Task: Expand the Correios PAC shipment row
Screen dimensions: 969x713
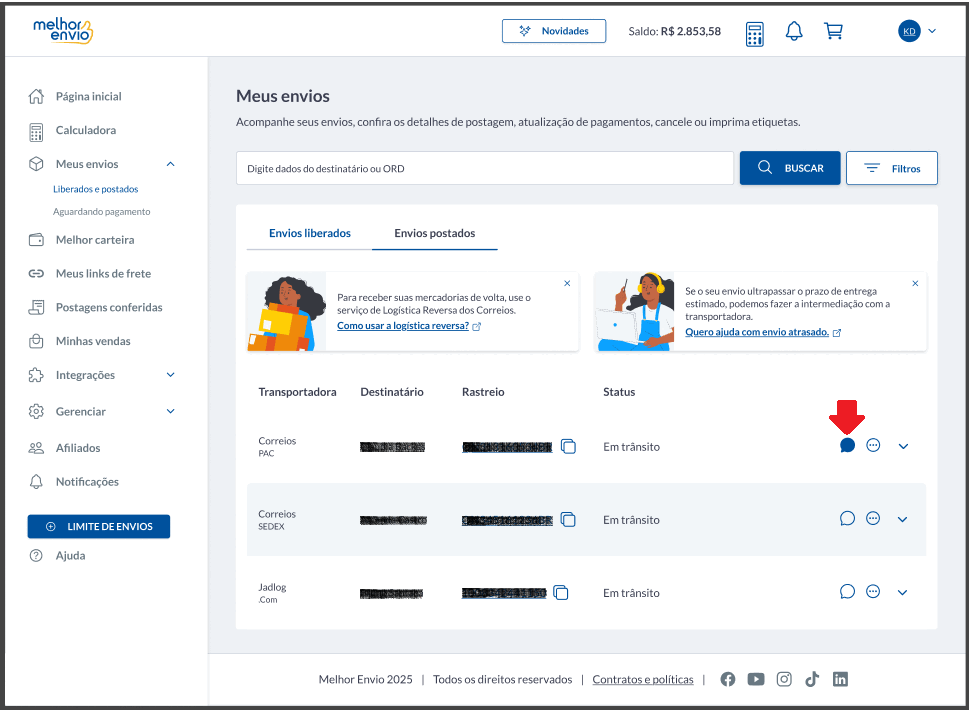Action: click(903, 446)
